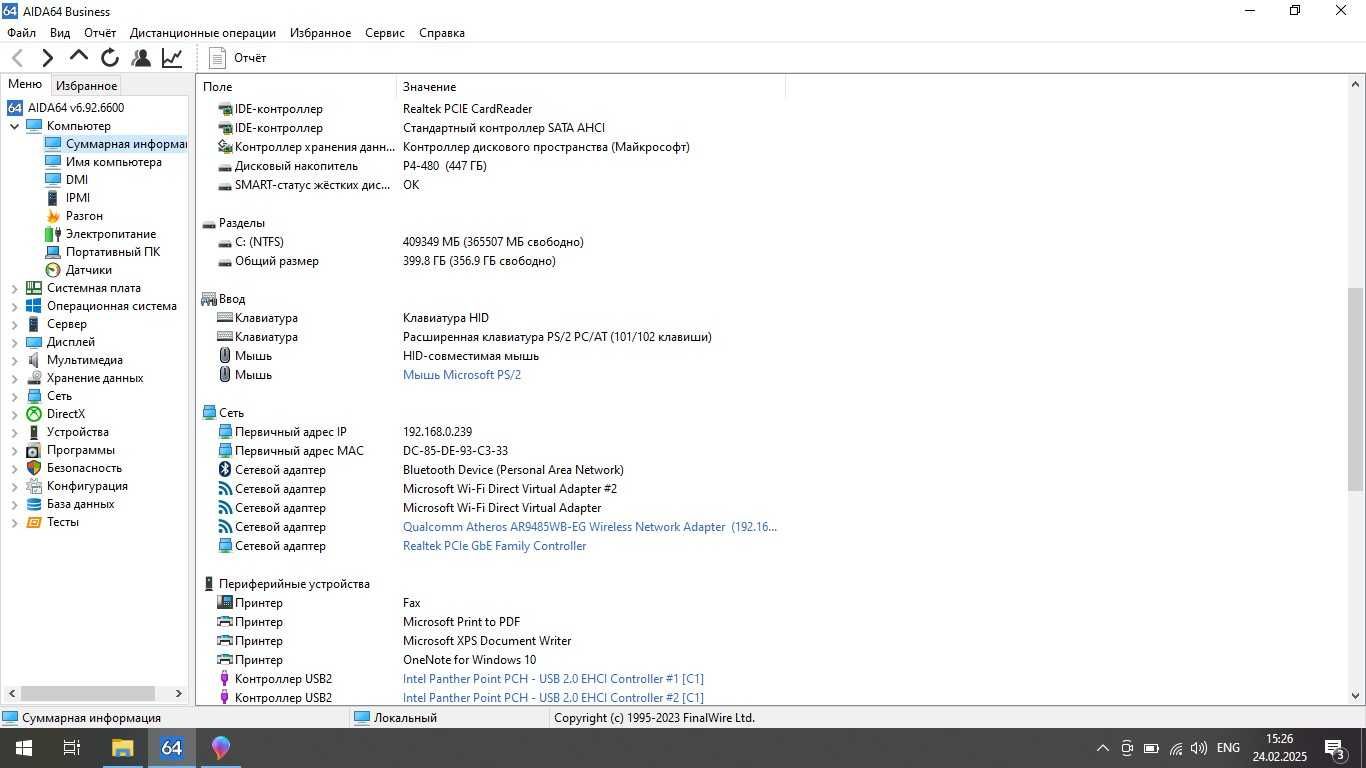Switch to the Меню tab
Image resolution: width=1366 pixels, height=768 pixels.
pyautogui.click(x=25, y=84)
